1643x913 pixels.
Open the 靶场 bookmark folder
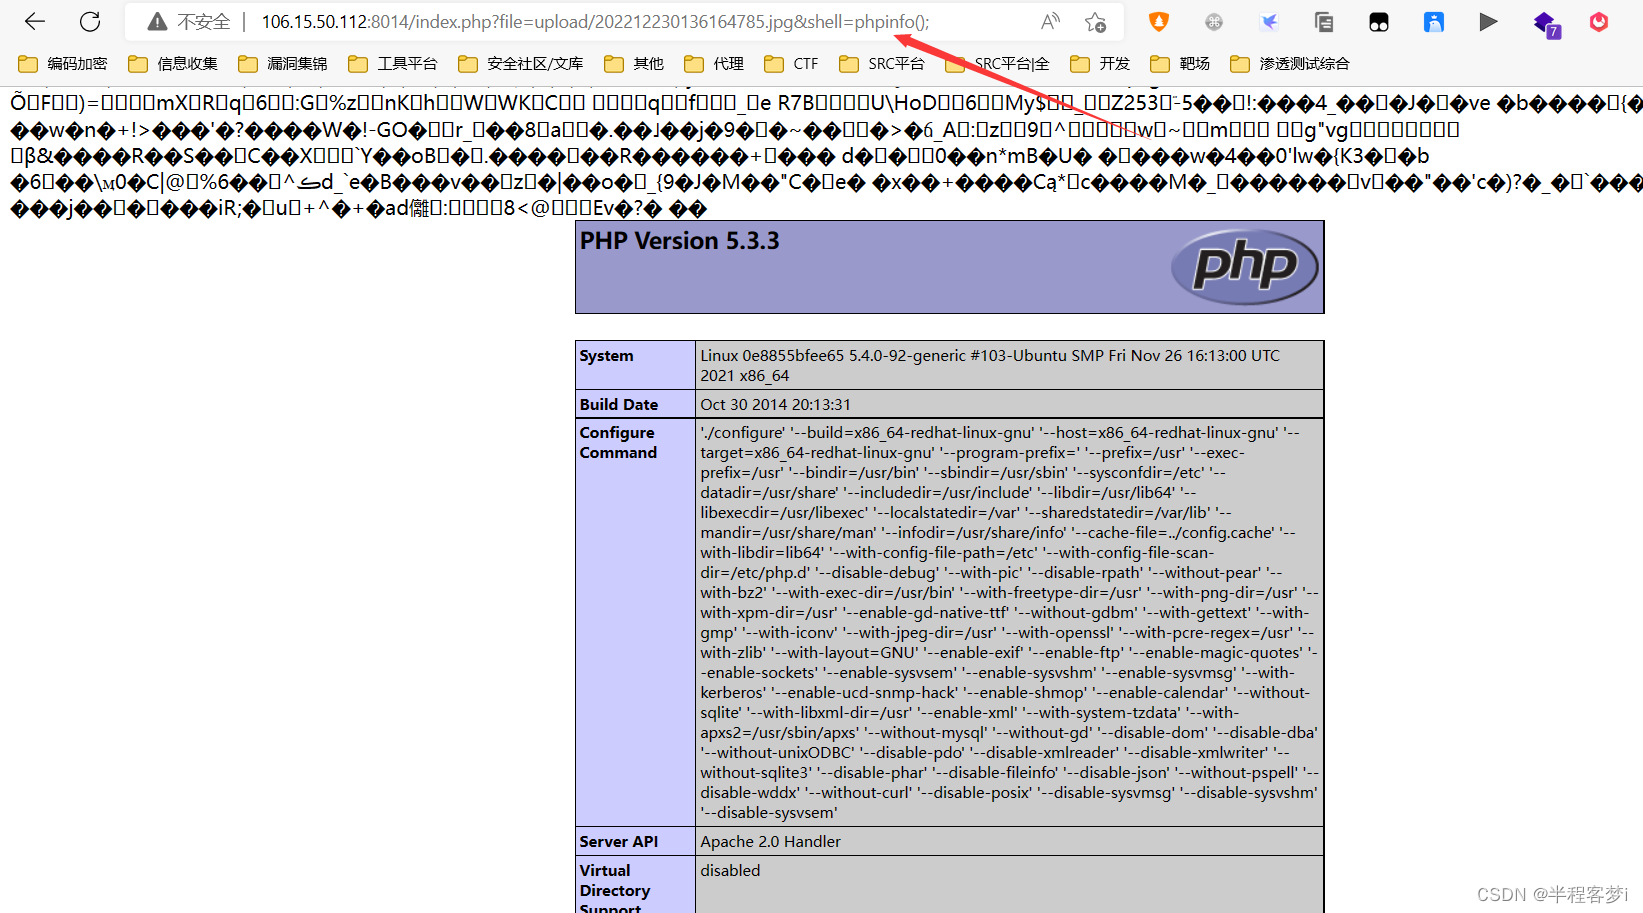1180,64
